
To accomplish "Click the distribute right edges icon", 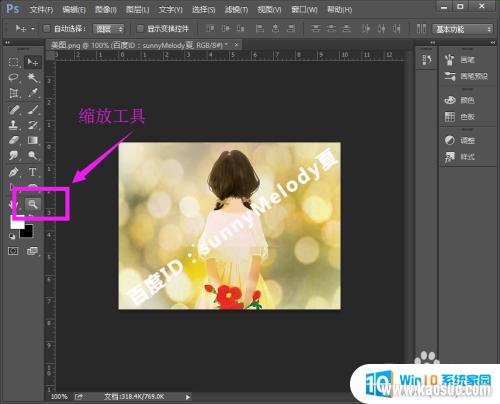I will 397,29.
